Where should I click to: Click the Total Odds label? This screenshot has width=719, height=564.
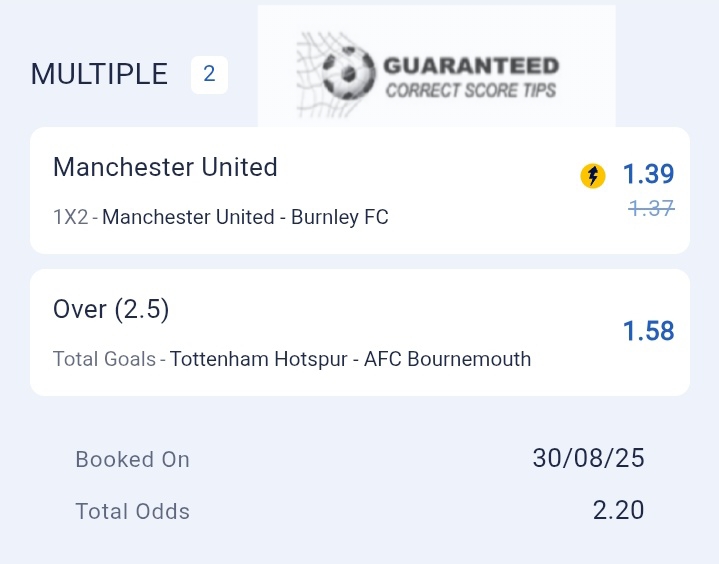click(133, 511)
